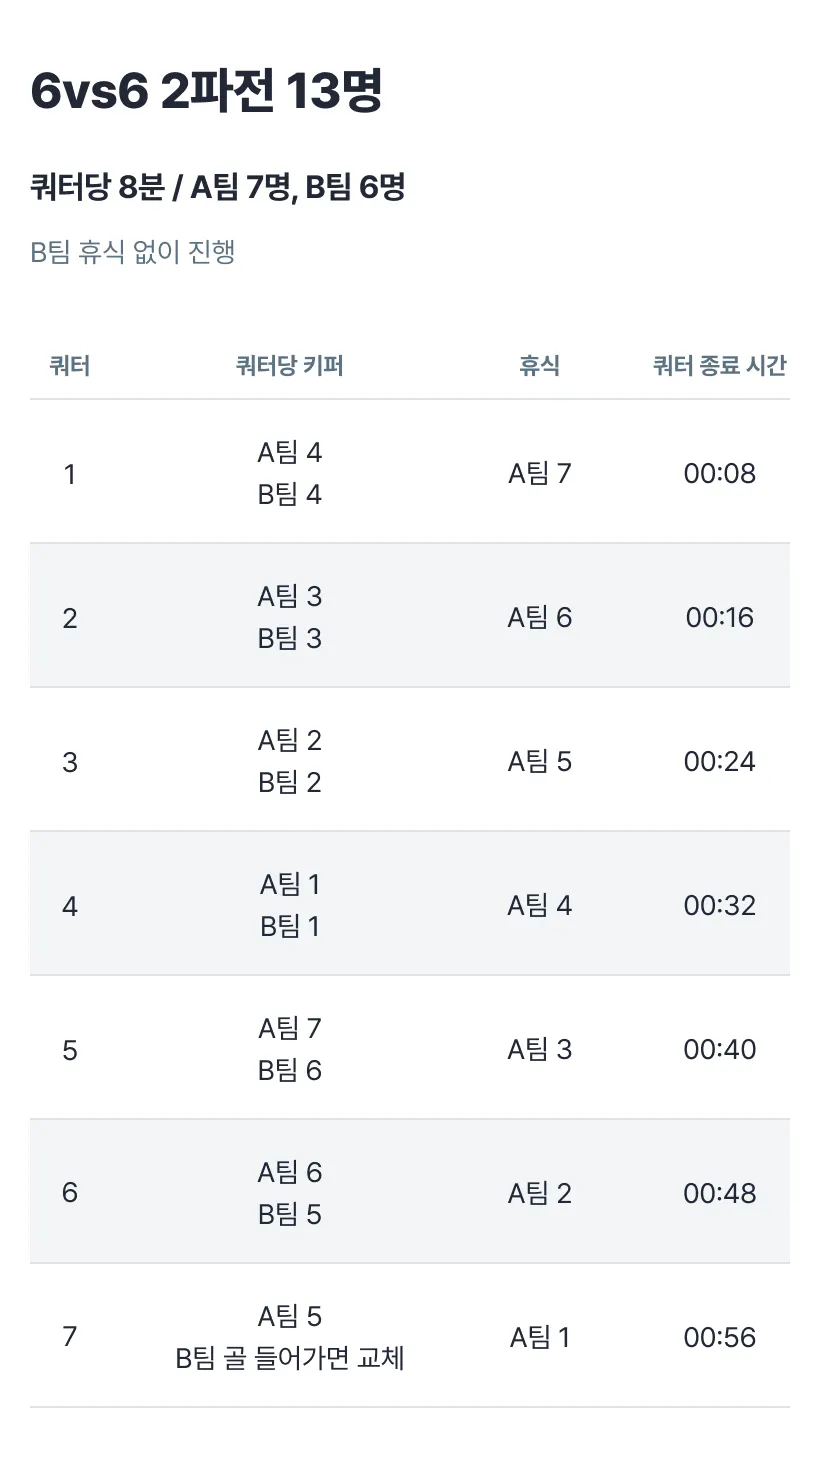This screenshot has height=1468, width=820.
Task: Select the quarter number 4 cell
Action: (x=70, y=906)
